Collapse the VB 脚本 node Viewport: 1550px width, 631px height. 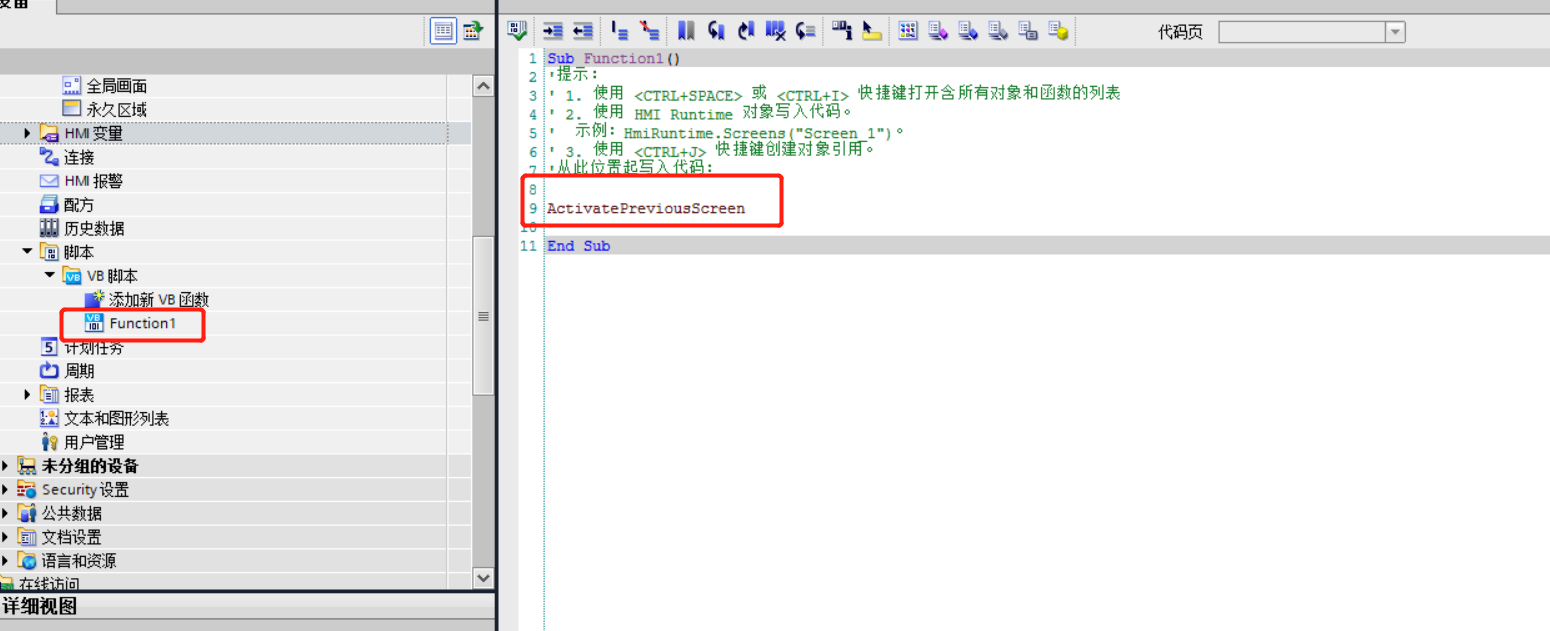tap(50, 276)
